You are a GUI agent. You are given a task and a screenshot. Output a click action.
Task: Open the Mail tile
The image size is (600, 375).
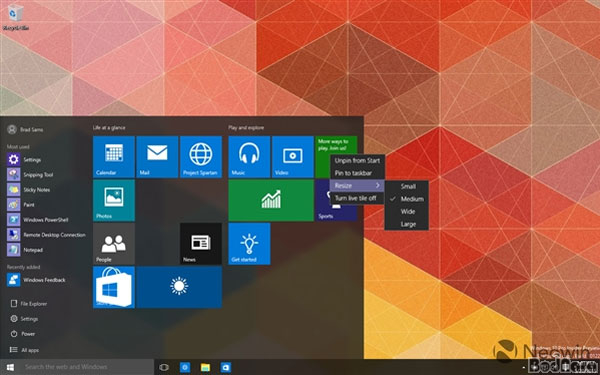tap(157, 157)
